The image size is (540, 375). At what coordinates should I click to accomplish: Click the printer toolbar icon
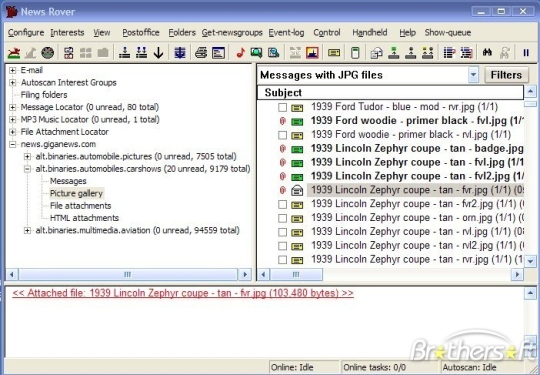(x=201, y=53)
